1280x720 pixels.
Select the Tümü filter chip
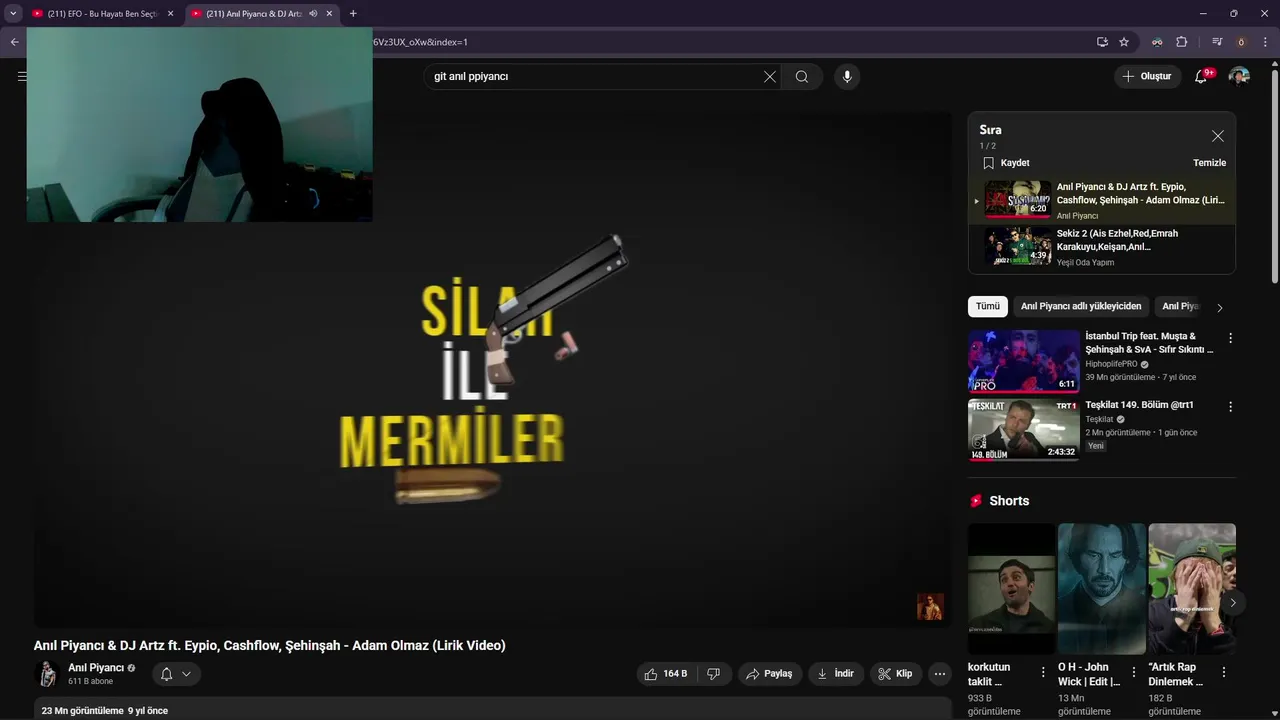tap(988, 307)
